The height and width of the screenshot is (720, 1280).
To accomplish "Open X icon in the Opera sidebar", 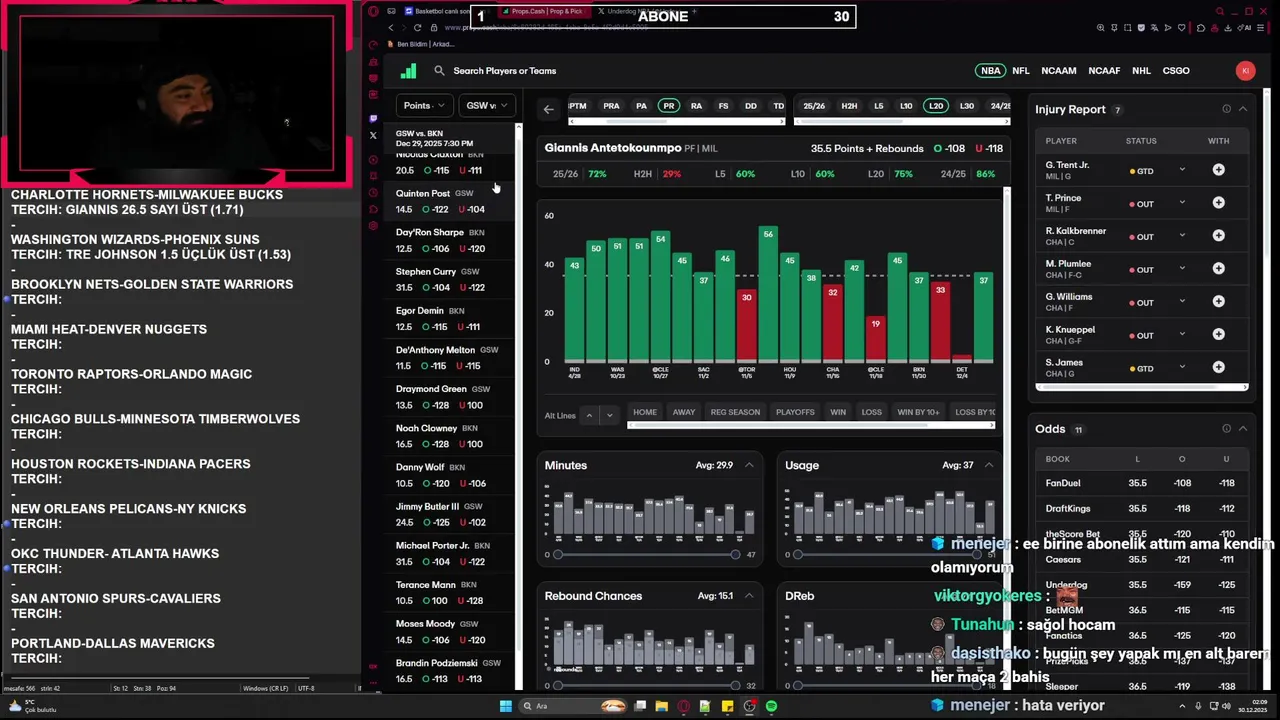I will [374, 135].
